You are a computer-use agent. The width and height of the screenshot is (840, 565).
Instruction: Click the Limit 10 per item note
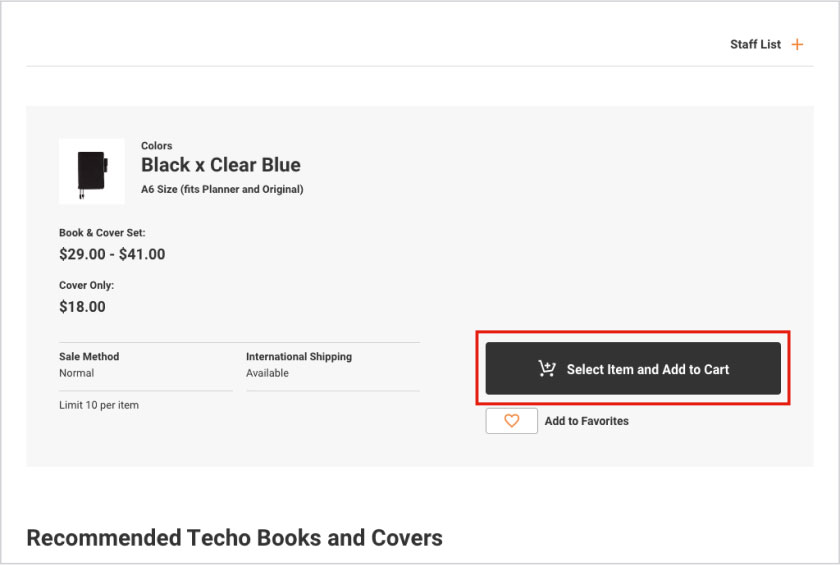click(99, 405)
